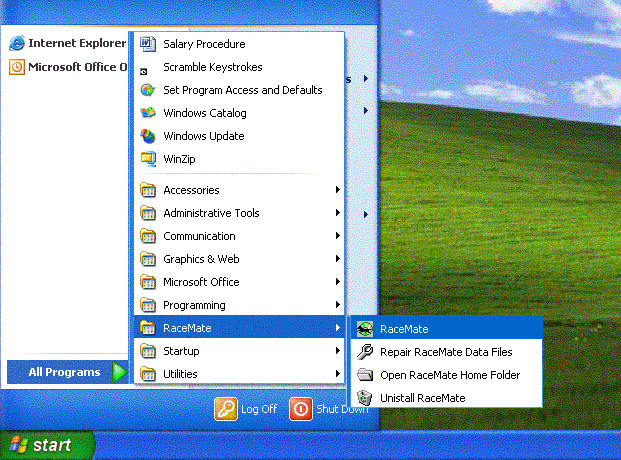Click the Windows flag logo on start button
Image resolution: width=621 pixels, height=460 pixels.
(x=19, y=445)
